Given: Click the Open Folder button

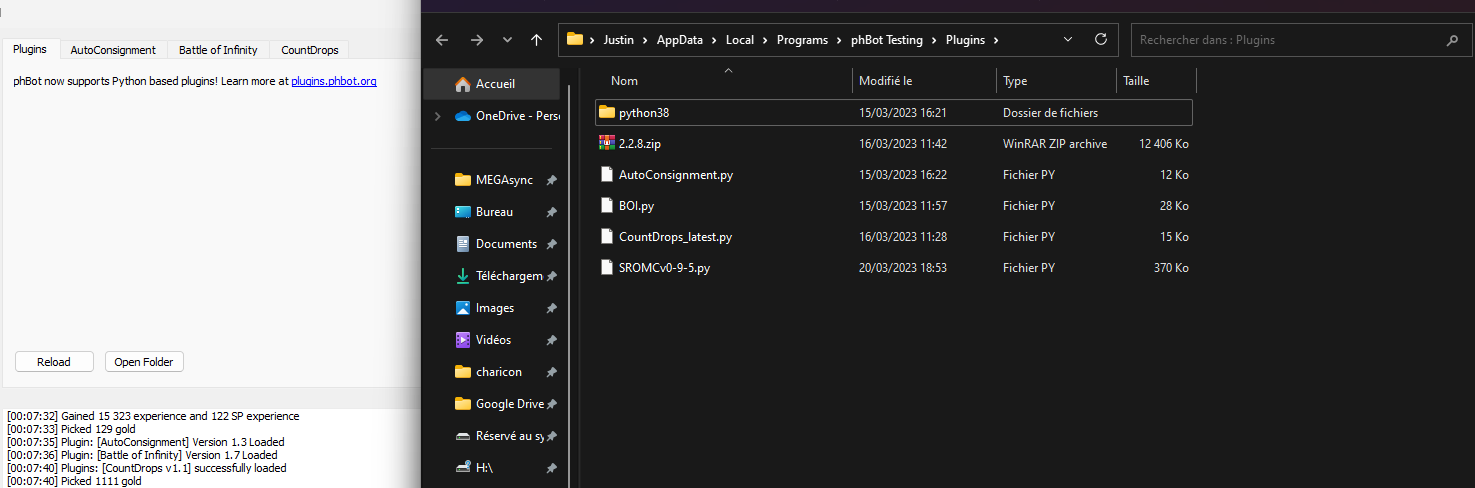Looking at the screenshot, I should [144, 362].
